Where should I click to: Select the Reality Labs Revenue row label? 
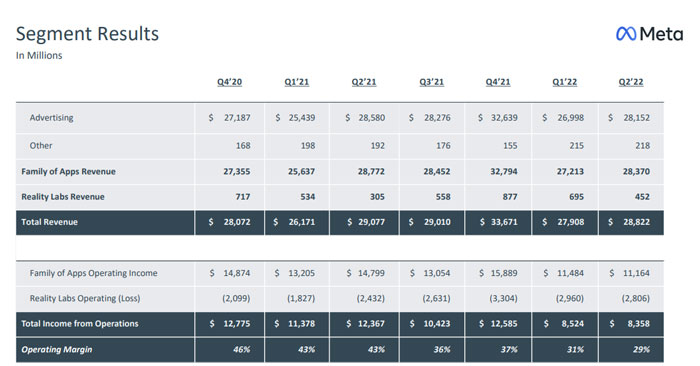click(63, 197)
